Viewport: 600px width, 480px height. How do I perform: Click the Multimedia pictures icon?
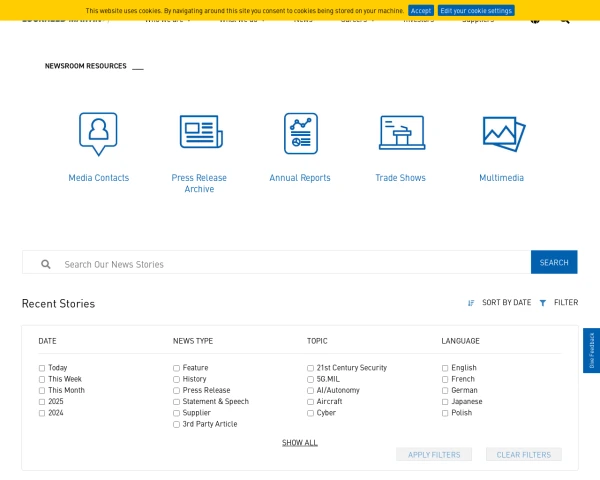(502, 133)
